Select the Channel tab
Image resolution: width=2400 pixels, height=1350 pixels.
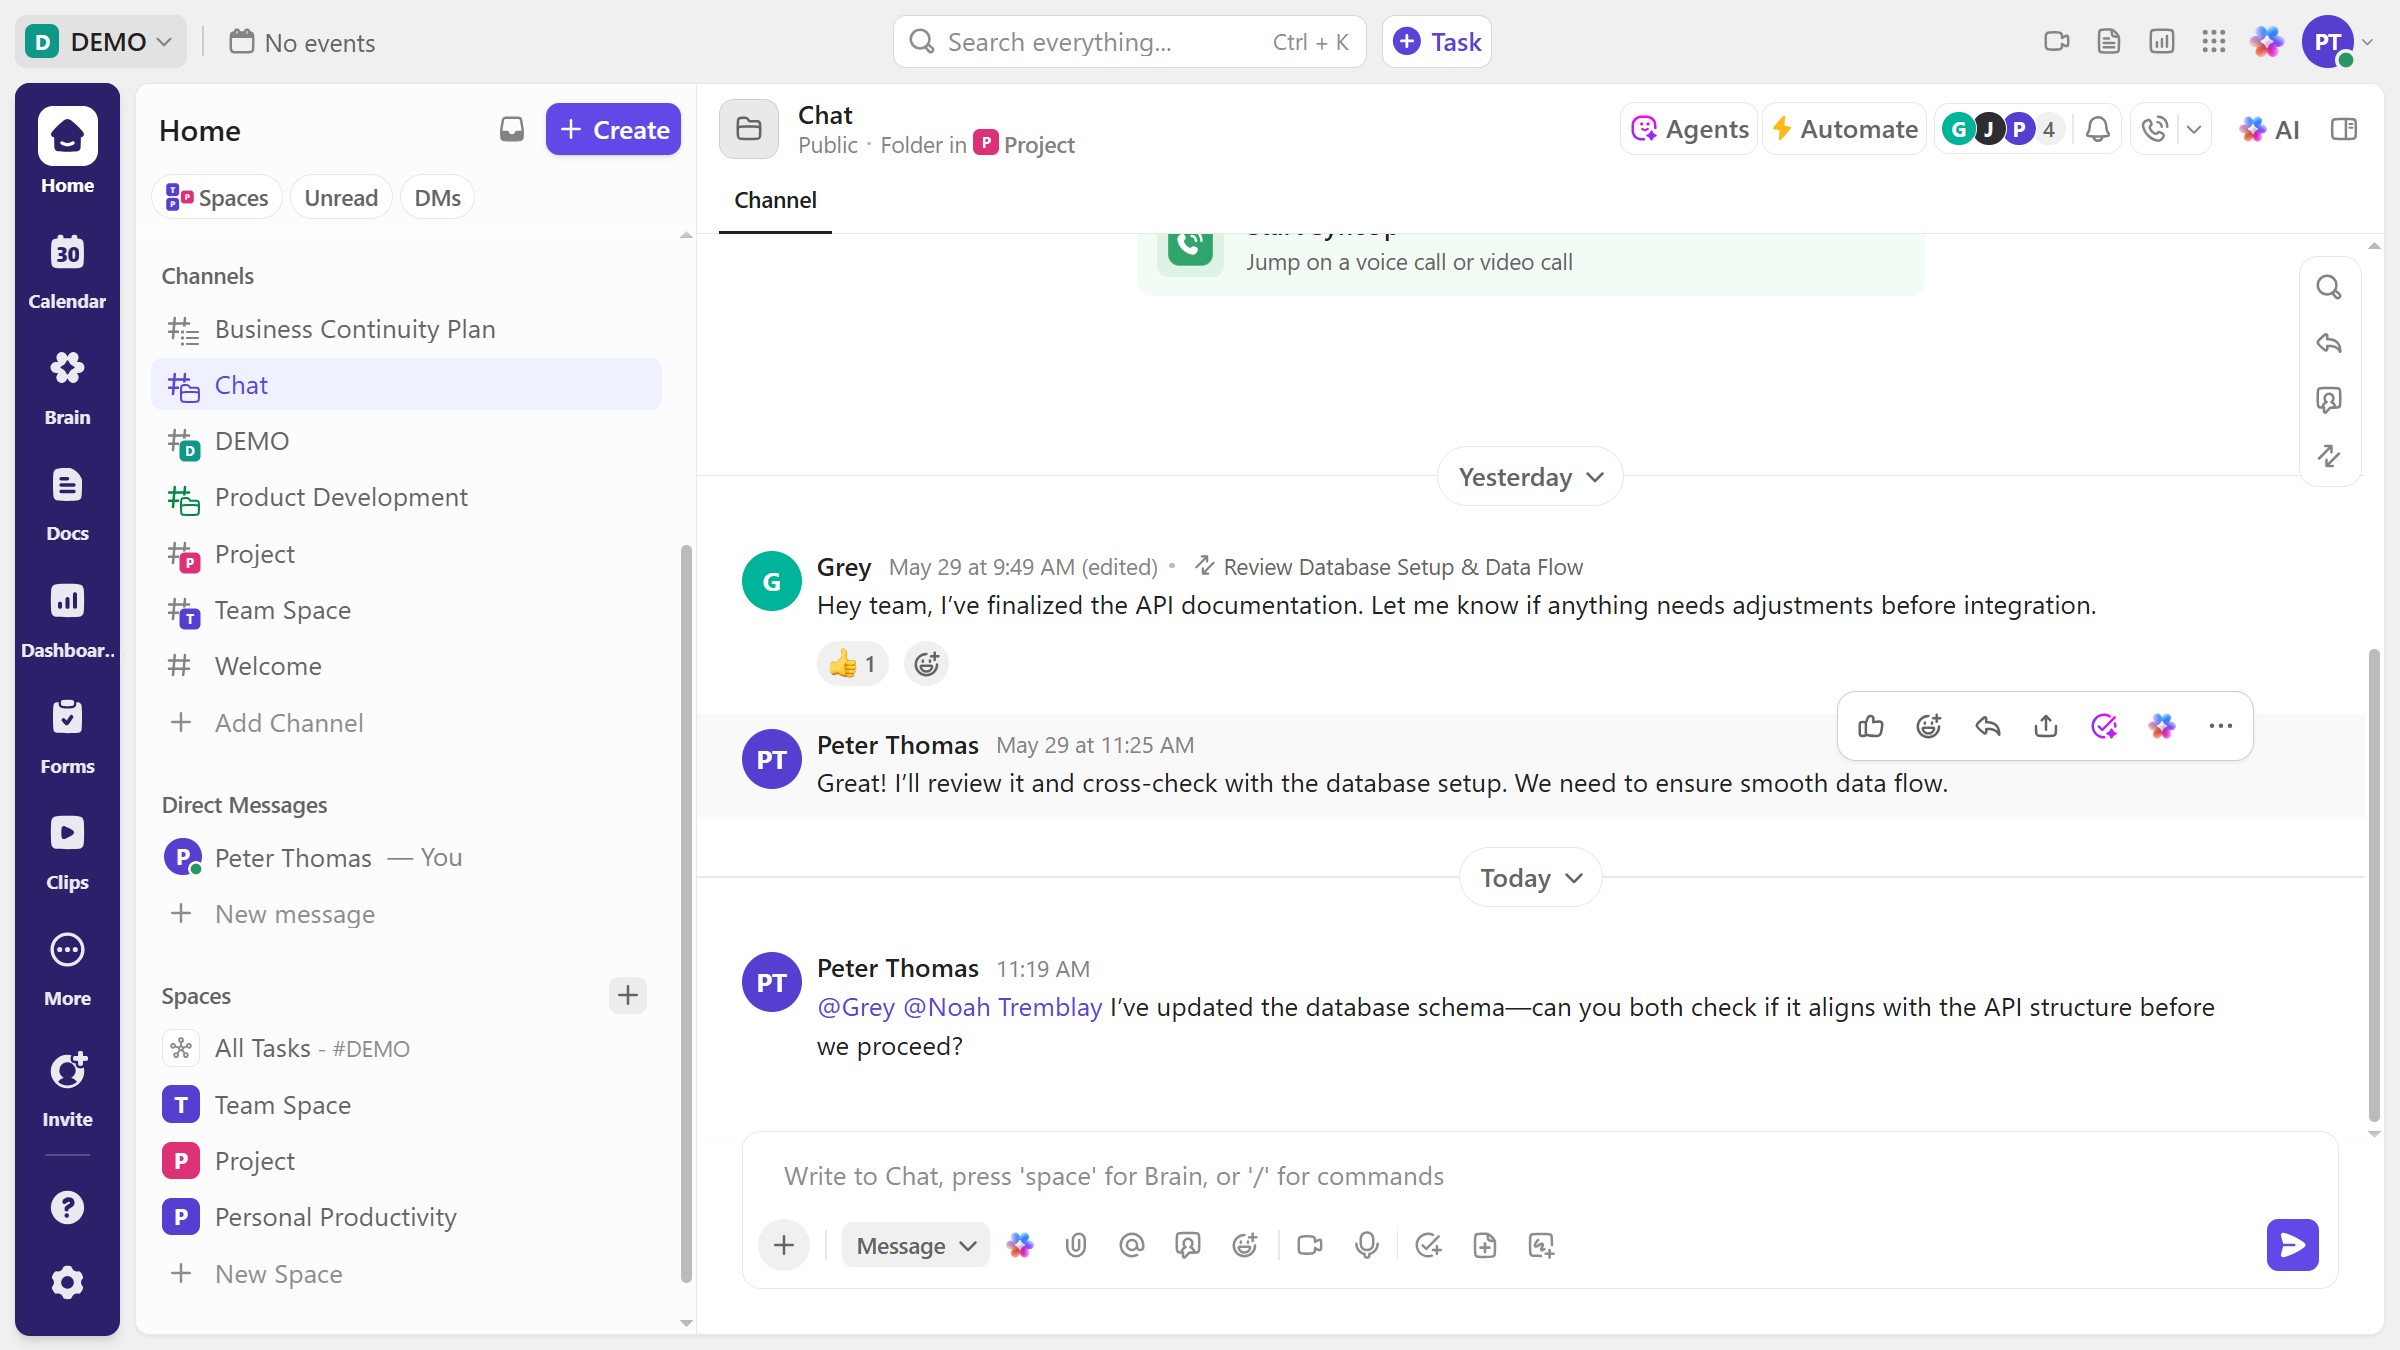(775, 200)
